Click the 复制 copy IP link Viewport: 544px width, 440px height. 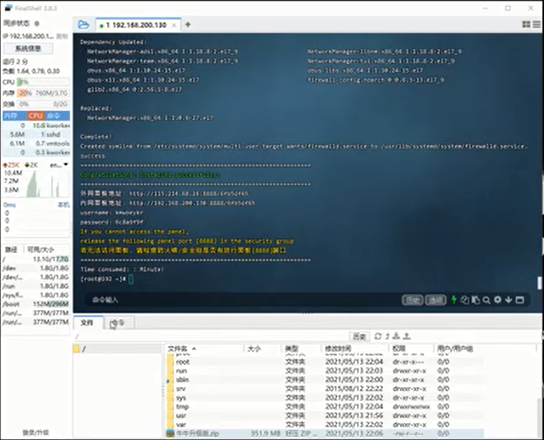click(x=62, y=36)
